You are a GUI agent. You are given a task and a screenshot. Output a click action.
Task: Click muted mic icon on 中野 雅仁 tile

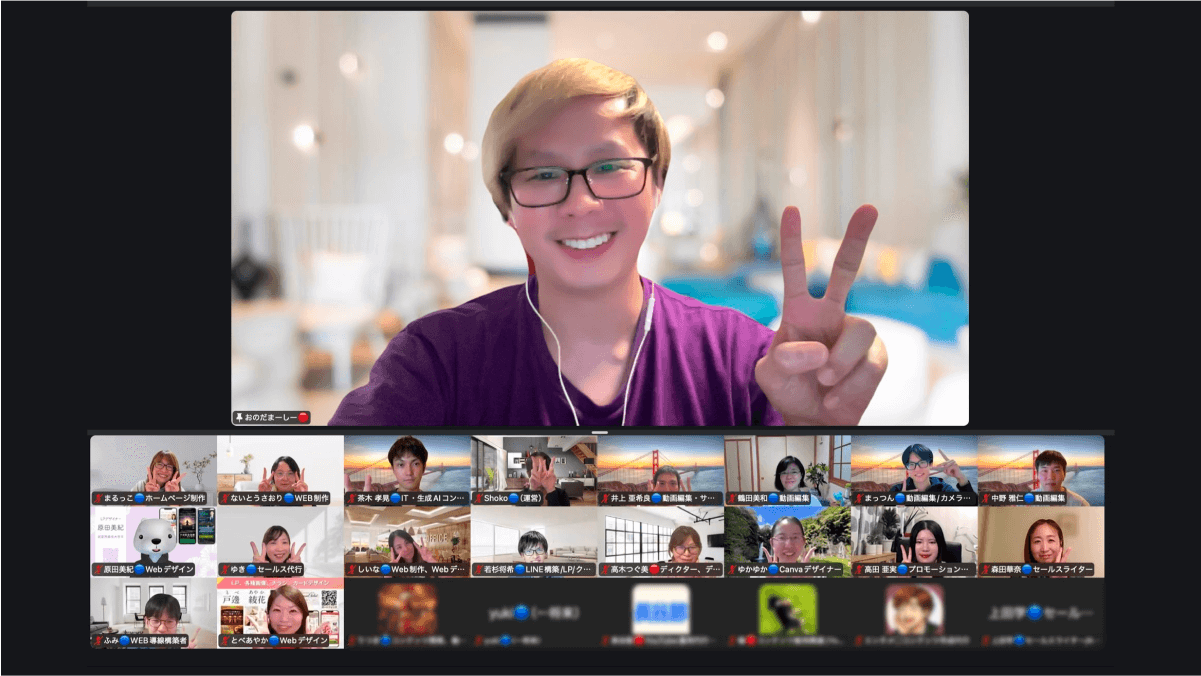click(986, 498)
